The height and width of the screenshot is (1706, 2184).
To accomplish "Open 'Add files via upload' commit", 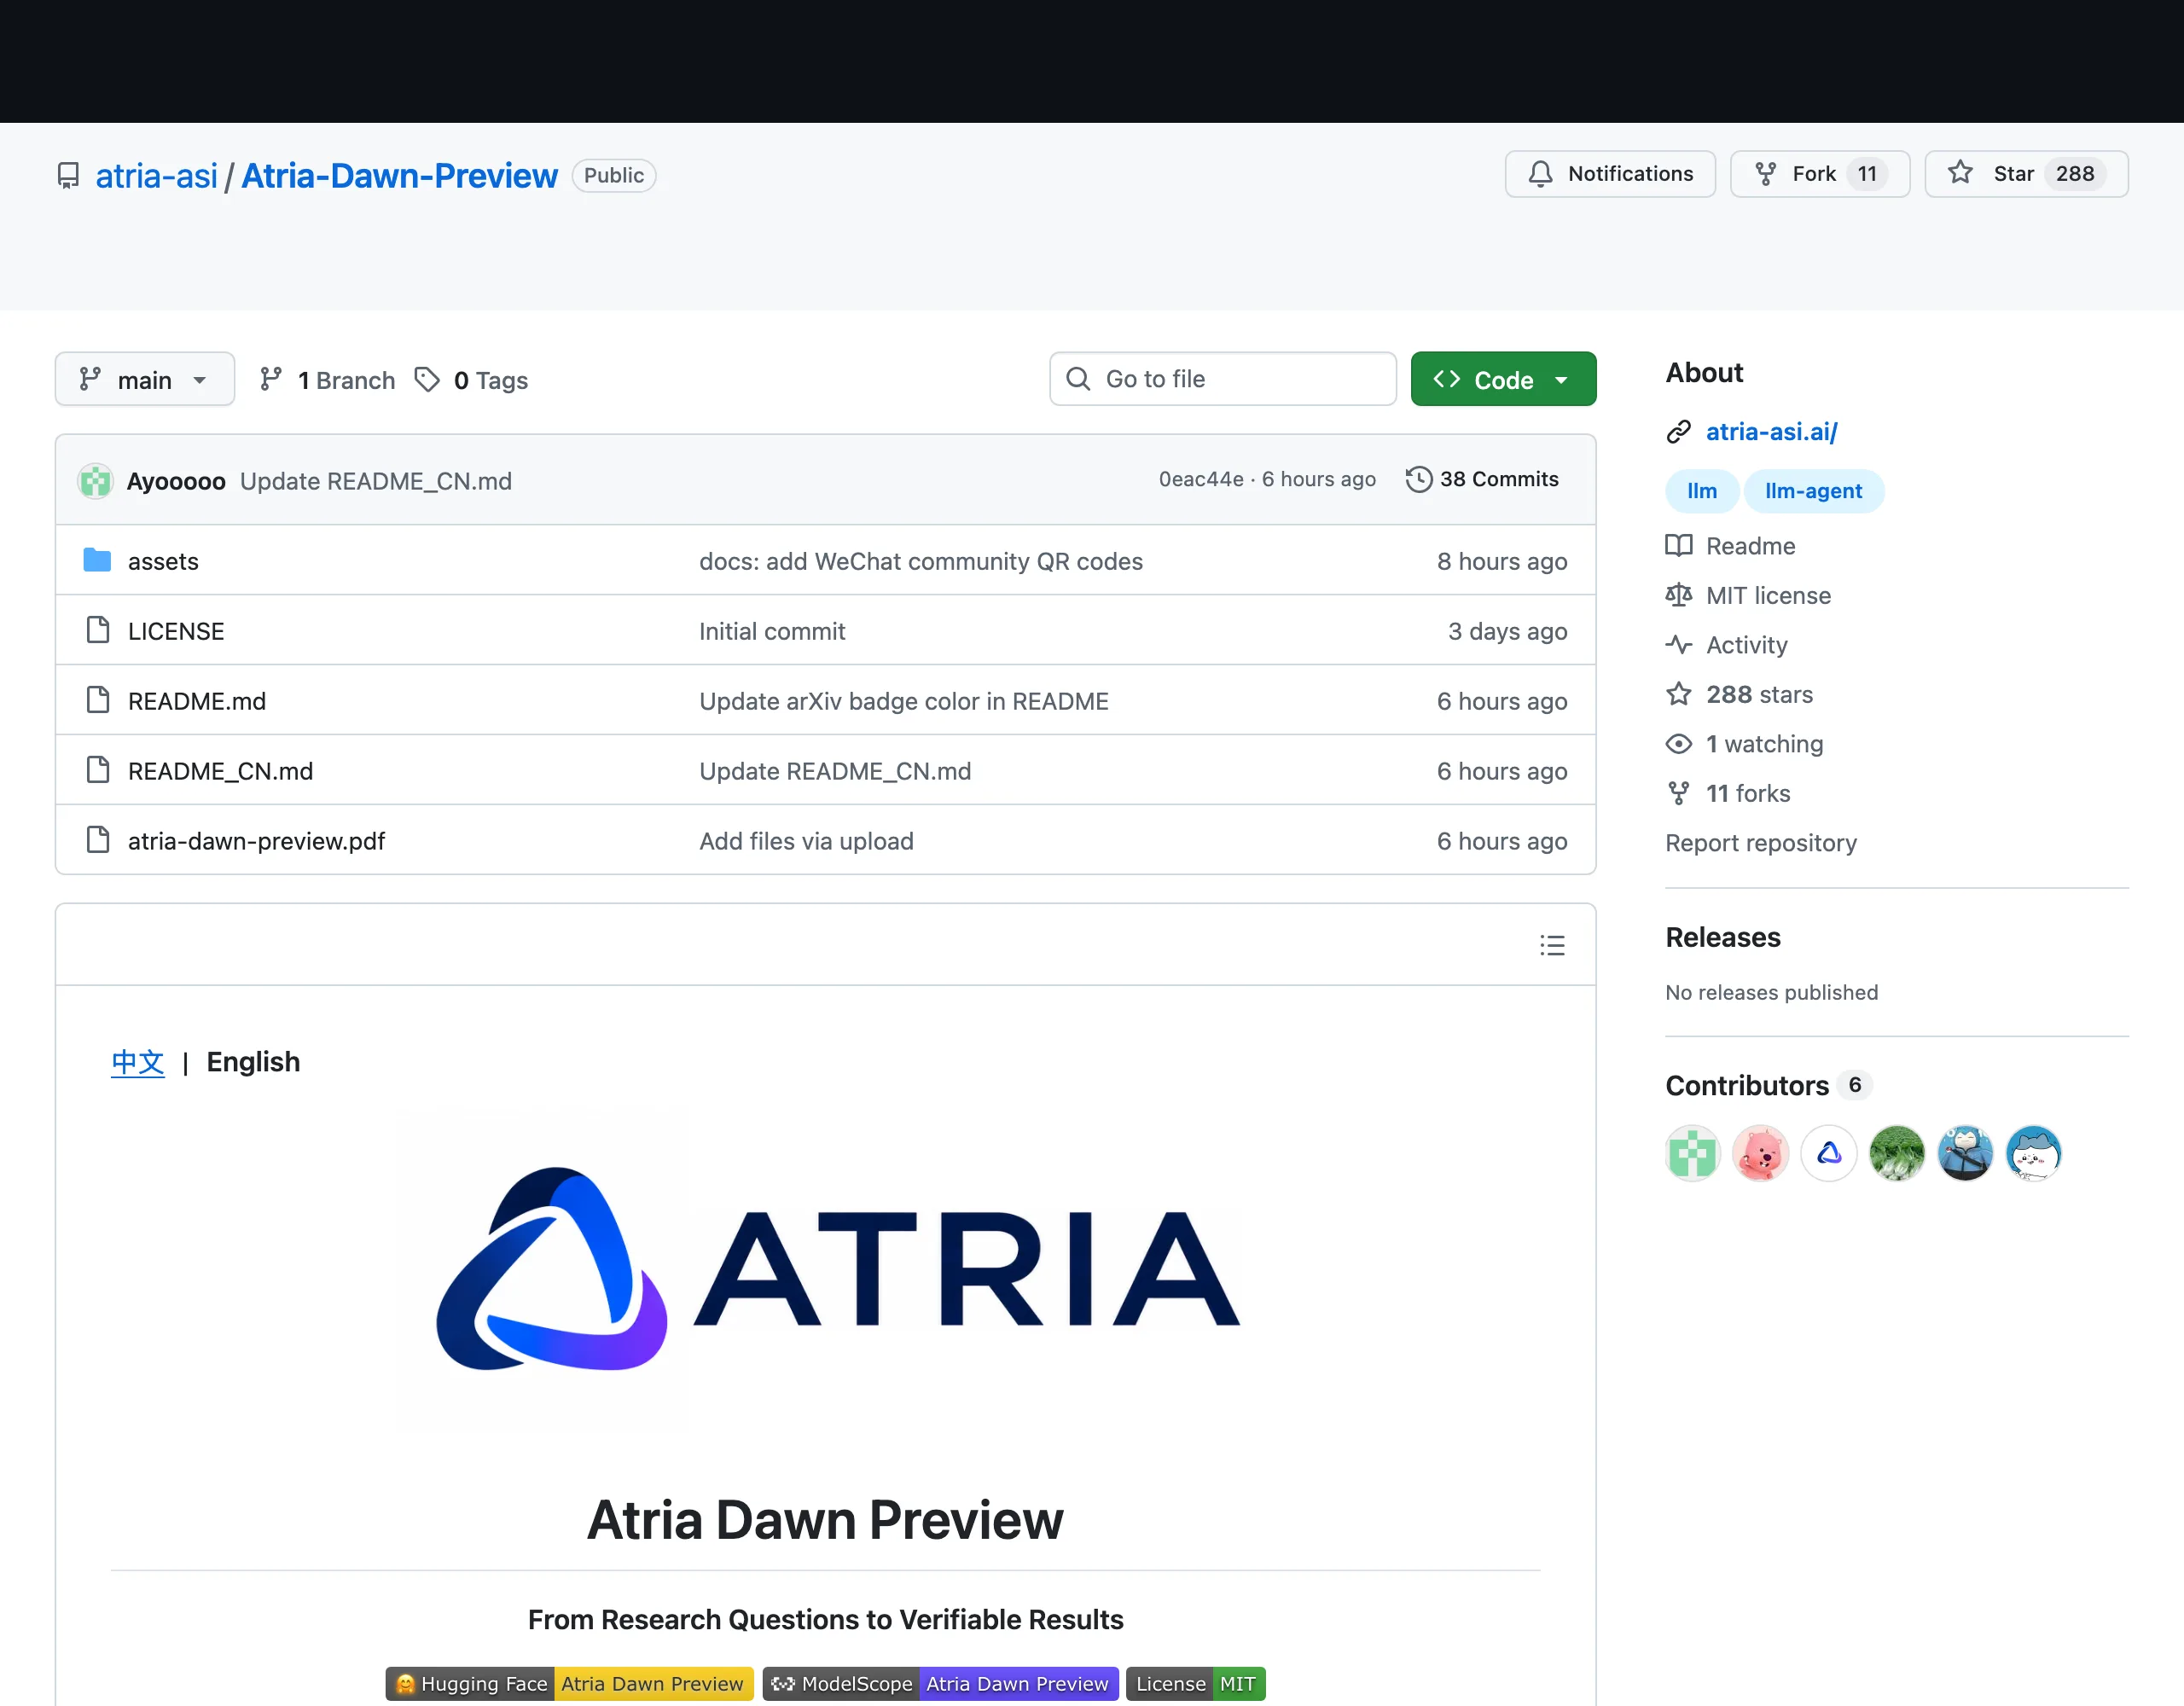I will coord(806,841).
